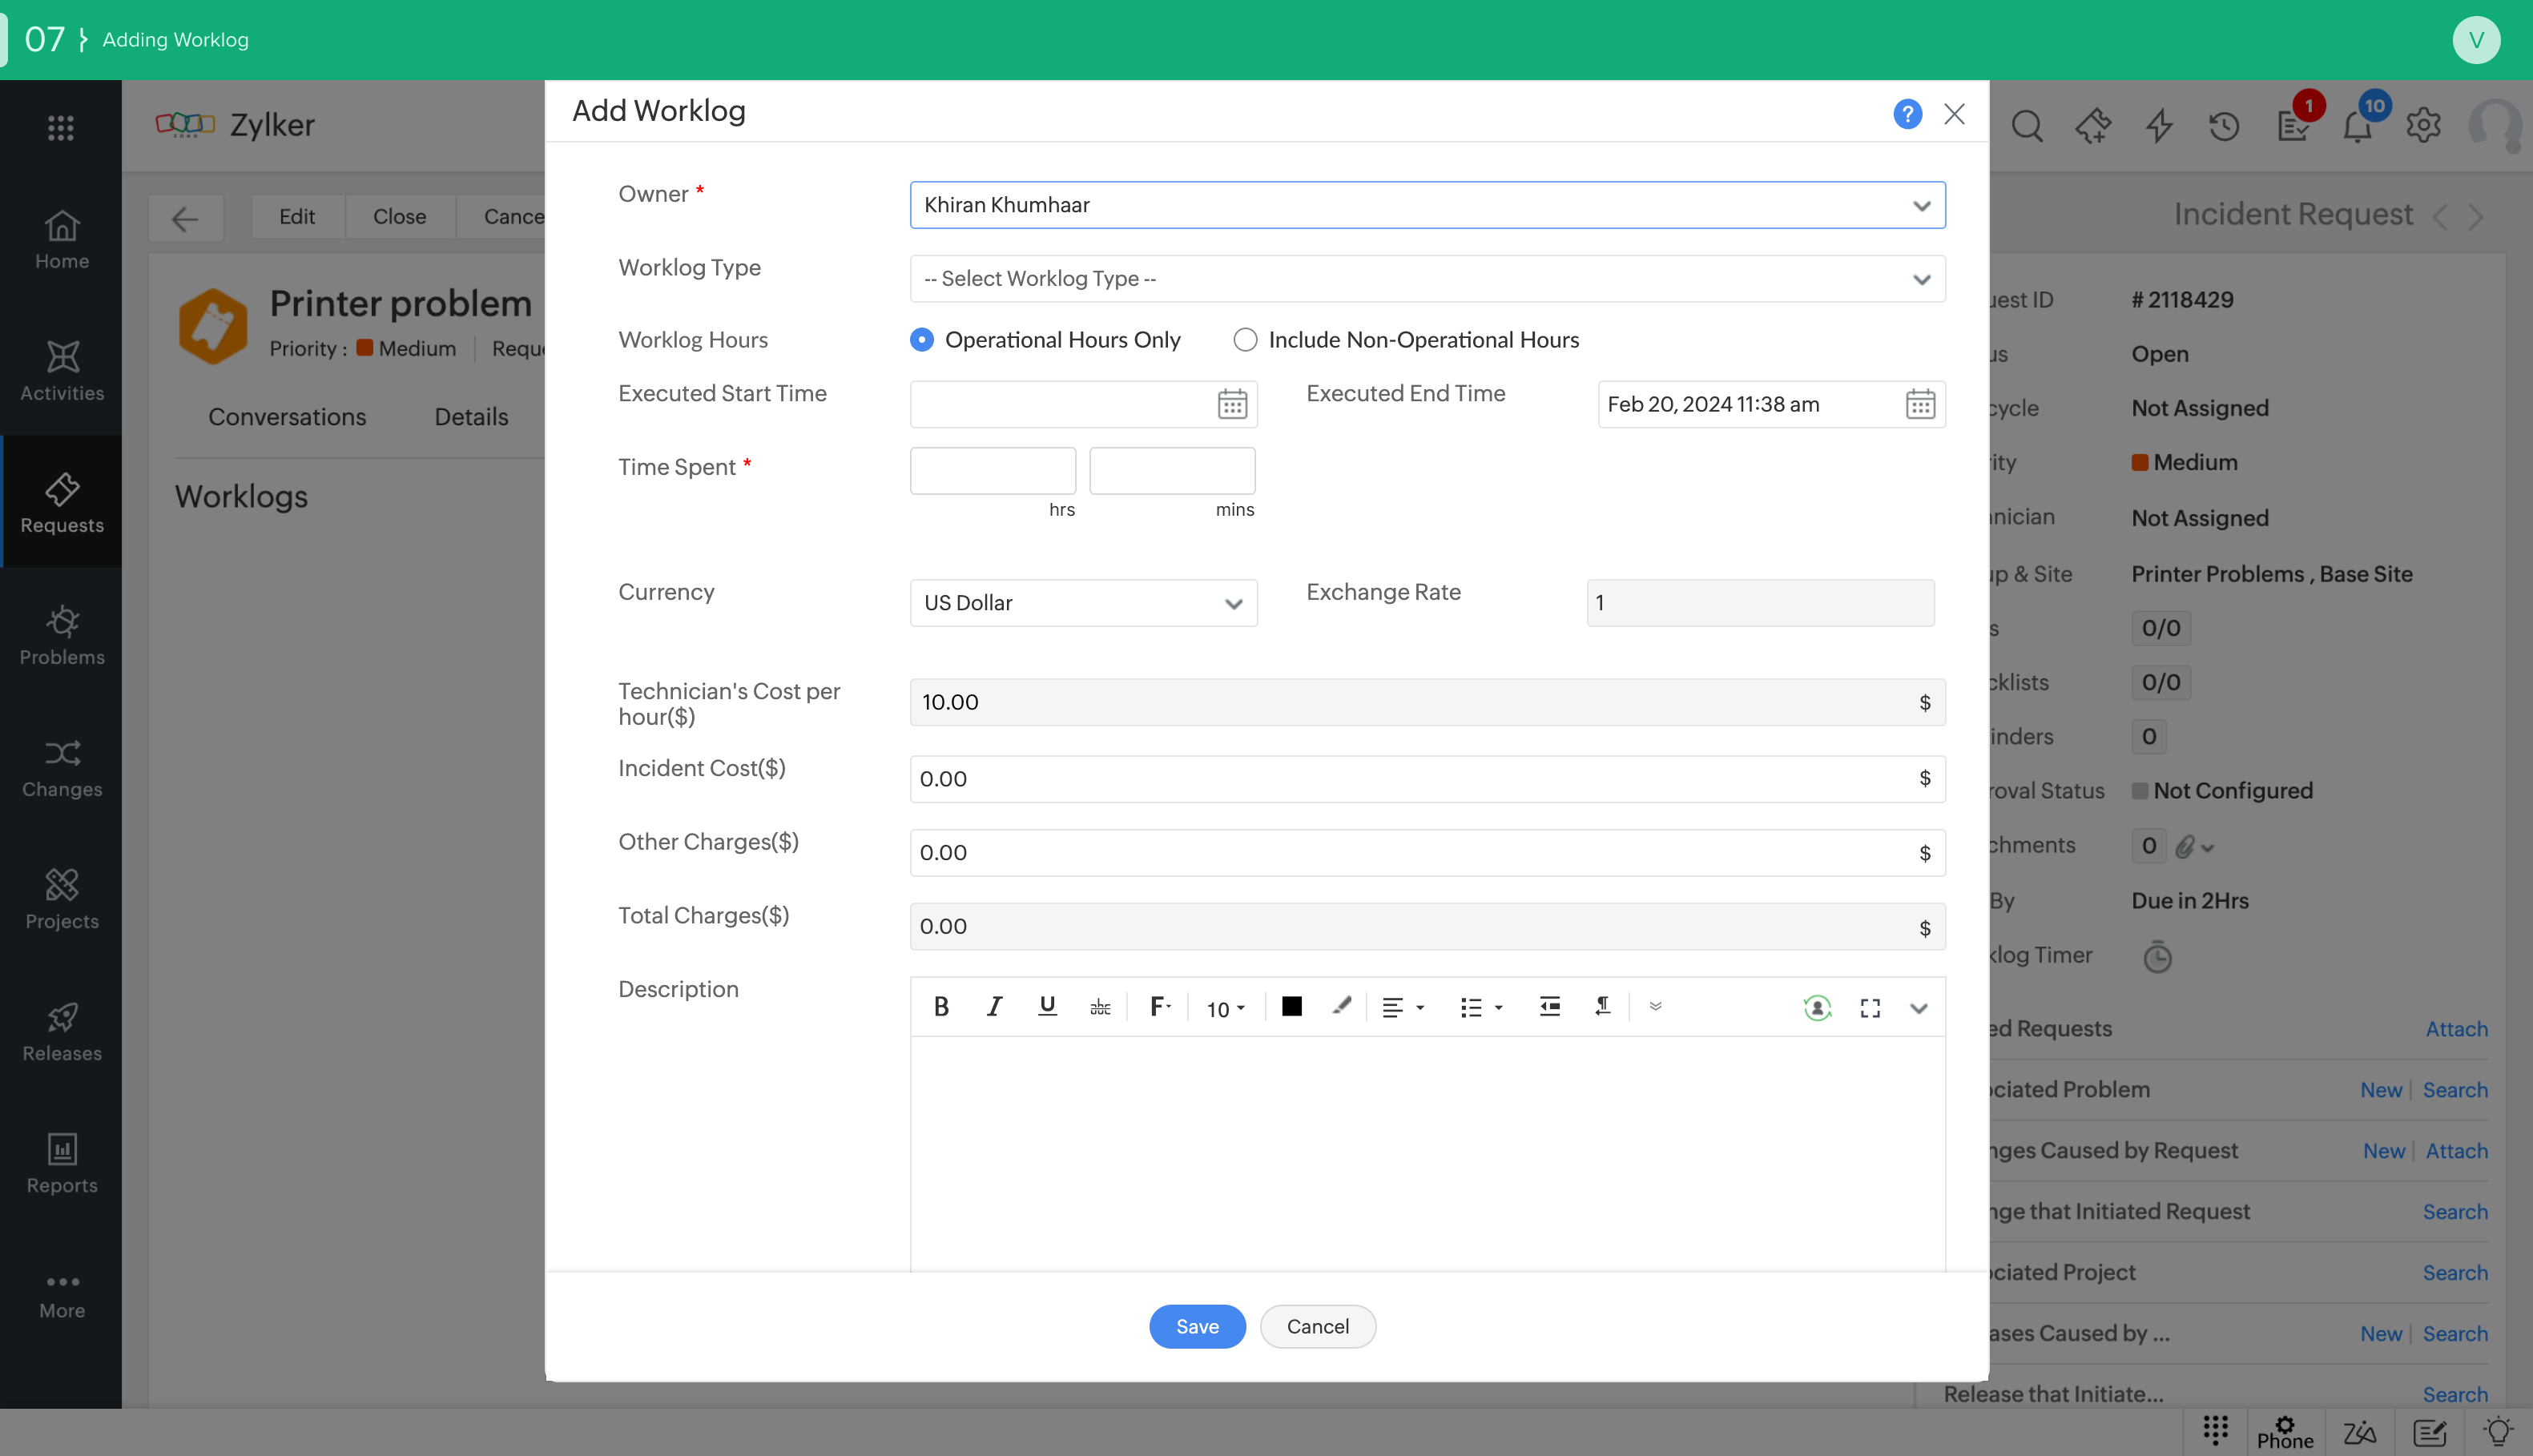
Task: Open the Owner dropdown
Action: (x=1427, y=205)
